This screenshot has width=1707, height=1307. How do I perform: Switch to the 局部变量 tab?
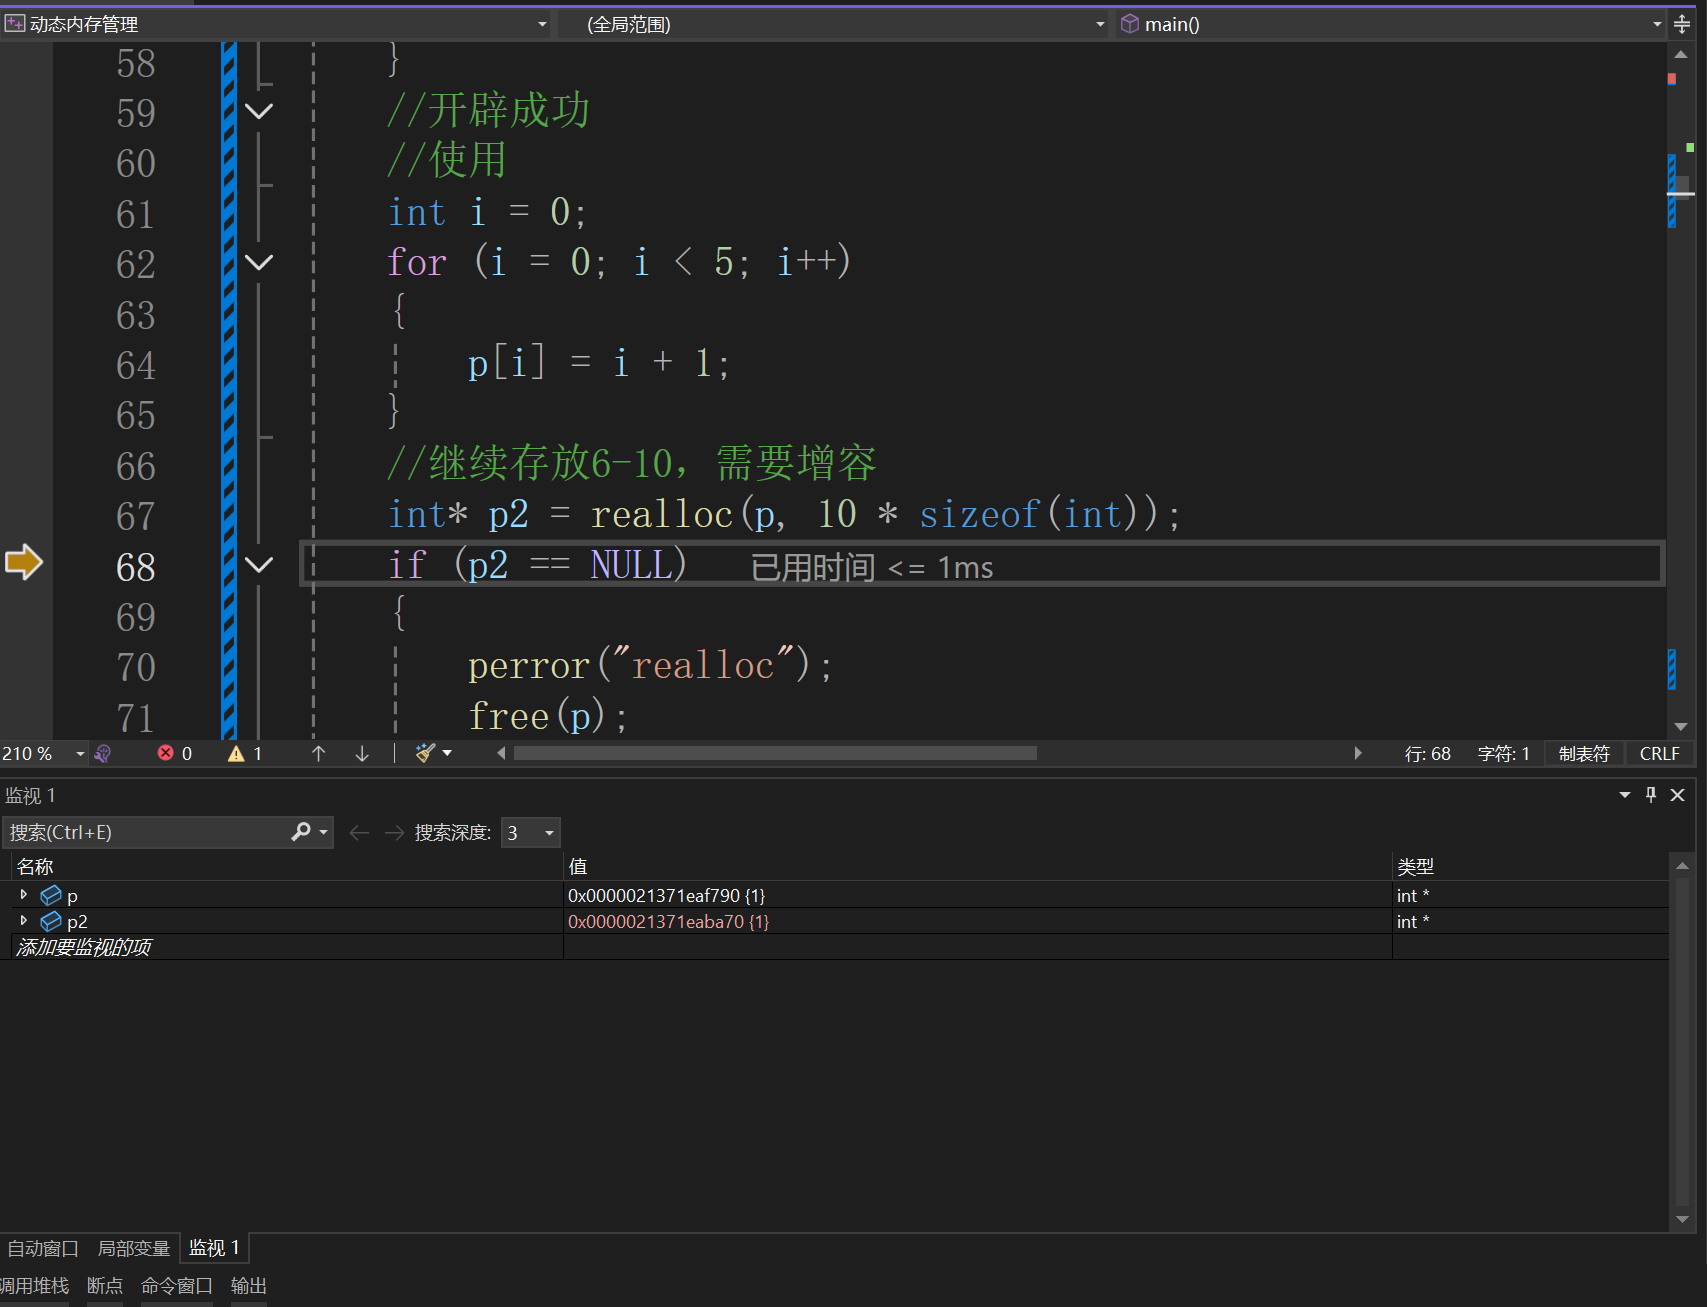pos(133,1248)
